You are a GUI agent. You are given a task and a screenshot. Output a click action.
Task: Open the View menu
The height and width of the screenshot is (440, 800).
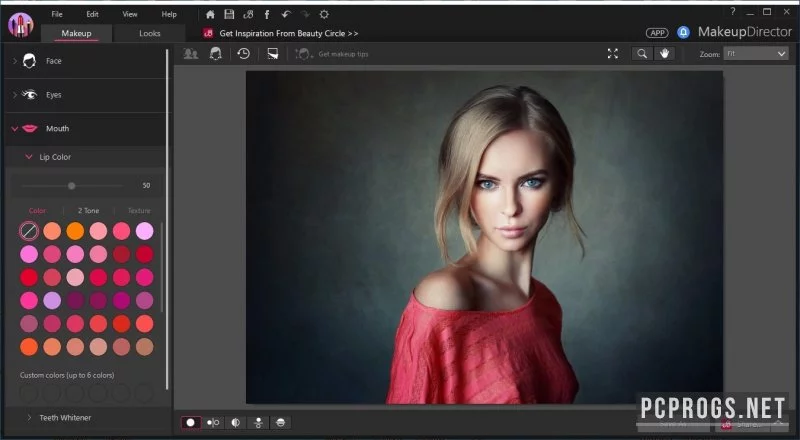pos(130,14)
